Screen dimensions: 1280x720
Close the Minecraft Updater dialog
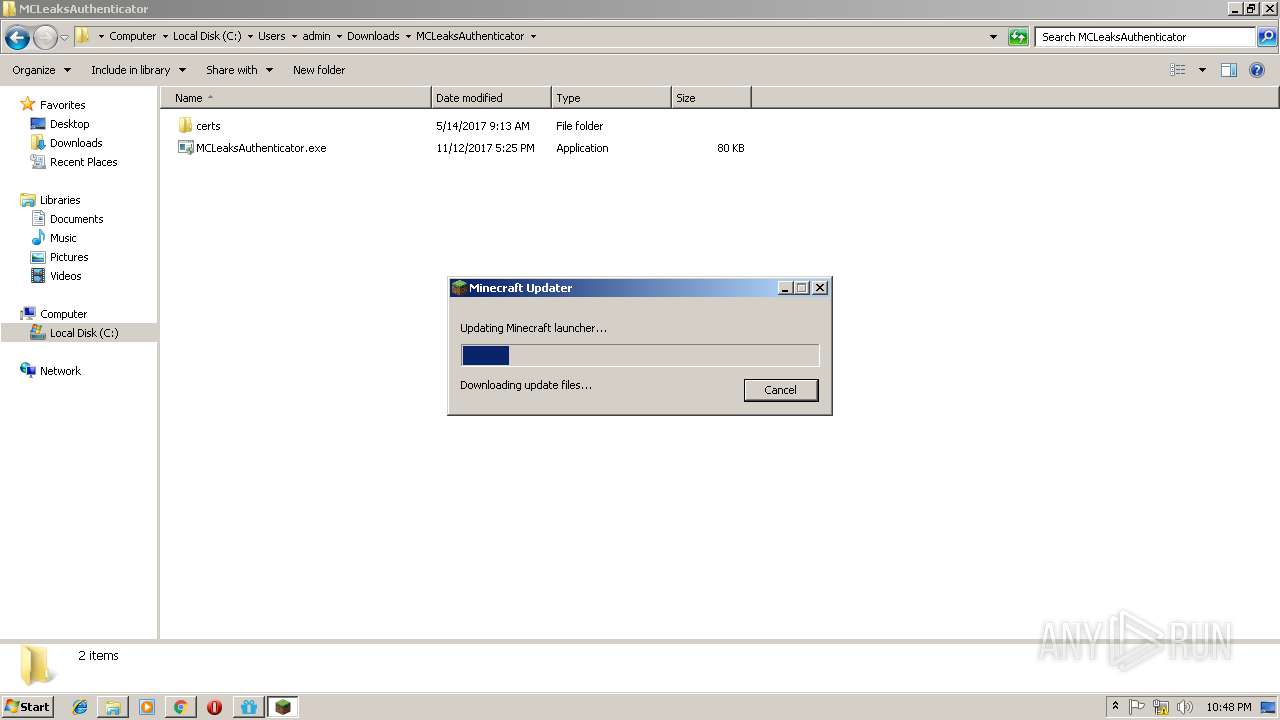pyautogui.click(x=820, y=288)
